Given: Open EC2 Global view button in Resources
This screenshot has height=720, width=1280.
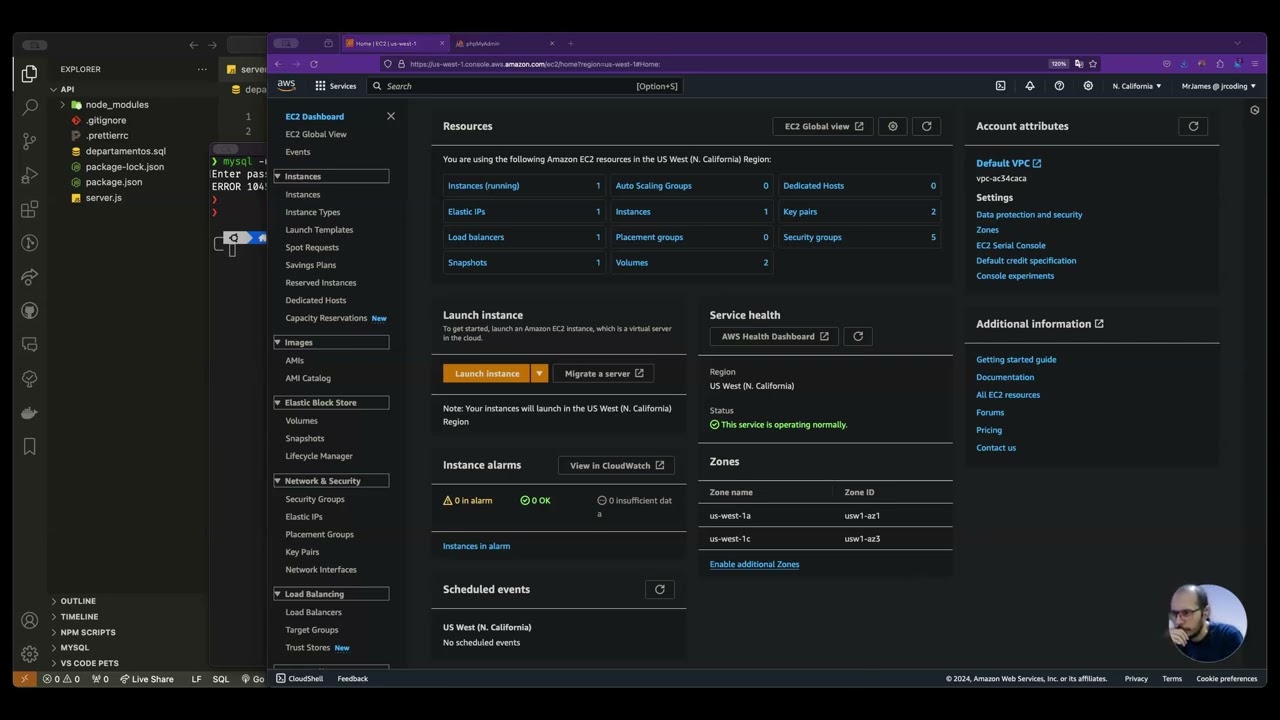Looking at the screenshot, I should [x=824, y=126].
